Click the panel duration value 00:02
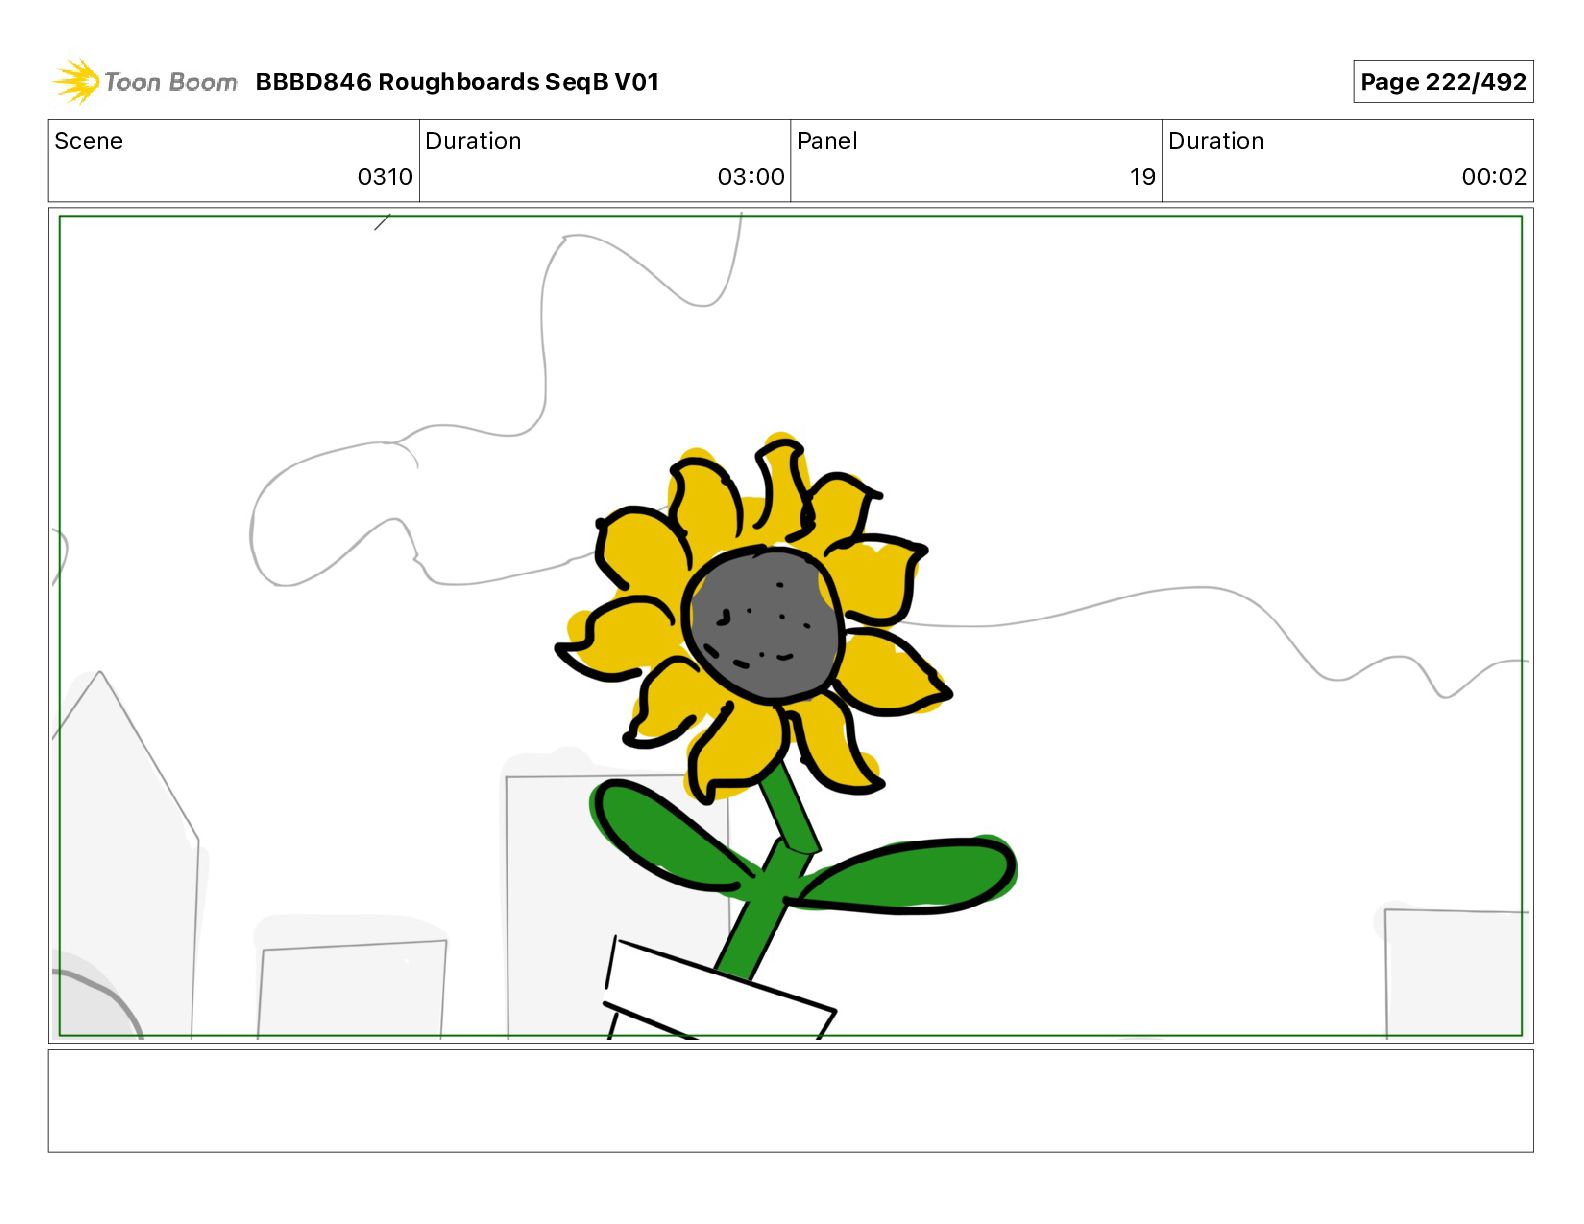This screenshot has width=1584, height=1224. (x=1494, y=177)
